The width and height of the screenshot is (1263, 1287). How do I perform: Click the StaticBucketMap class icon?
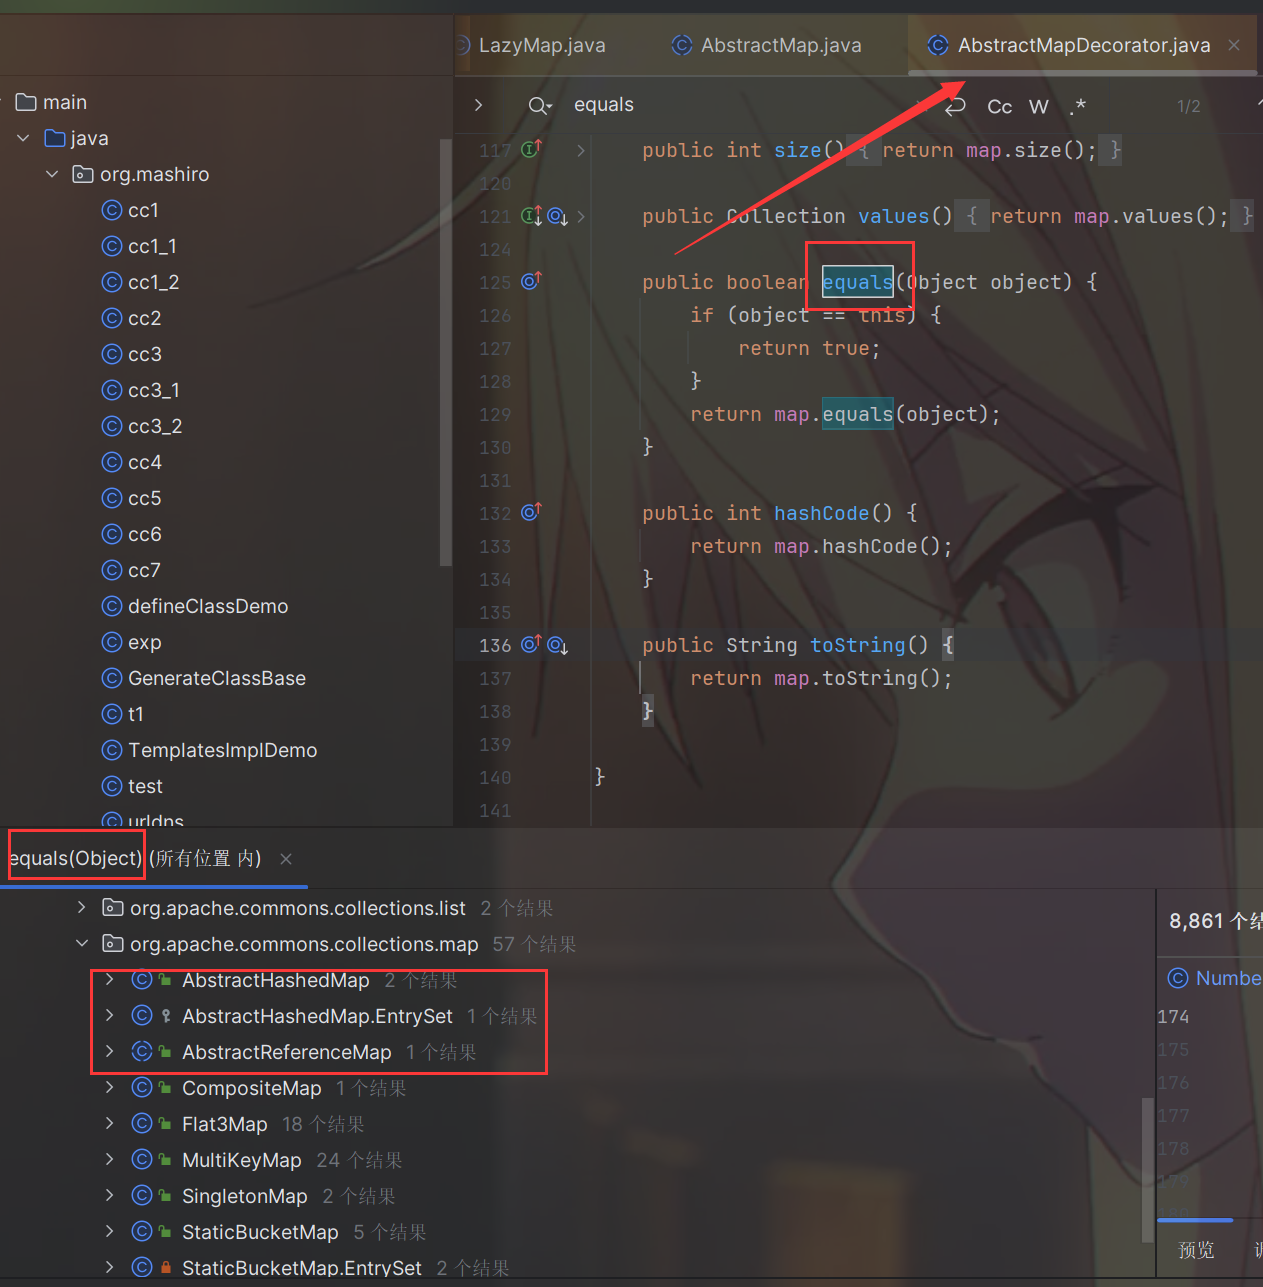click(x=142, y=1232)
